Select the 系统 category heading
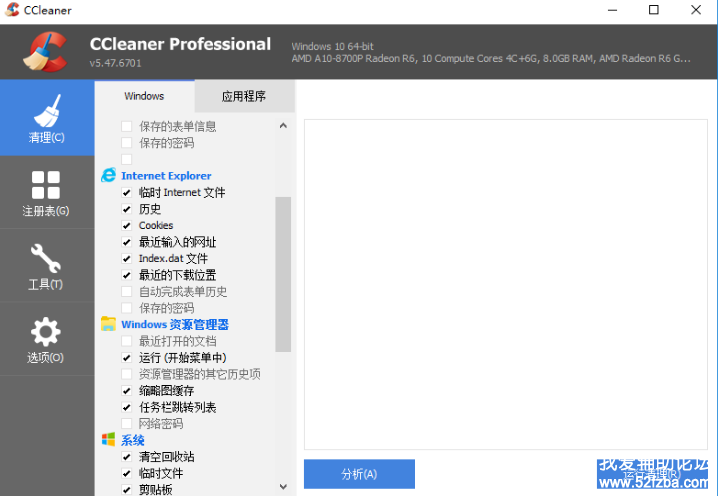 click(133, 440)
